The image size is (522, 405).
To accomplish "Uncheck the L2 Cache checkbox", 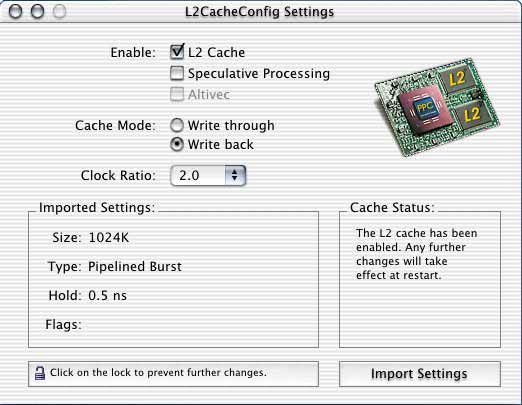I will (177, 52).
